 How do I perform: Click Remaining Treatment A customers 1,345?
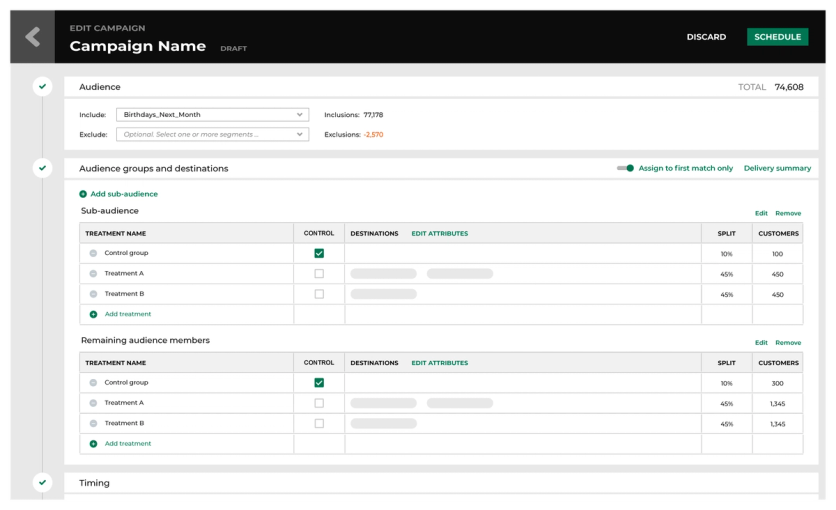coord(777,404)
